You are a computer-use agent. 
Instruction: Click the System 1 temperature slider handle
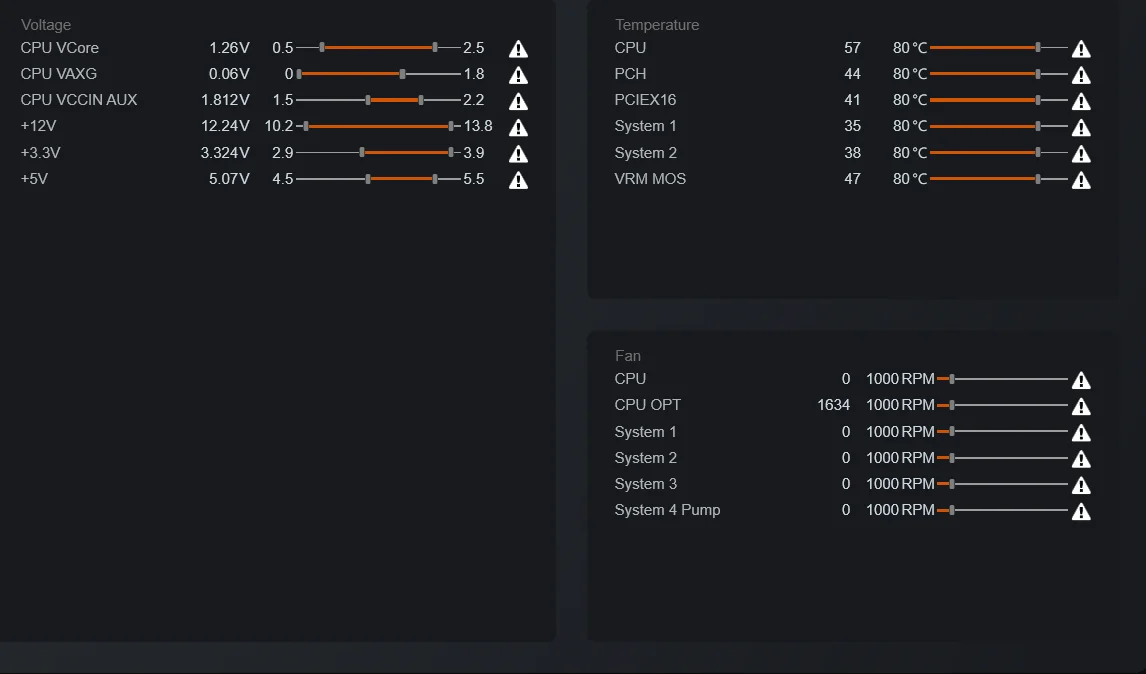point(1038,126)
